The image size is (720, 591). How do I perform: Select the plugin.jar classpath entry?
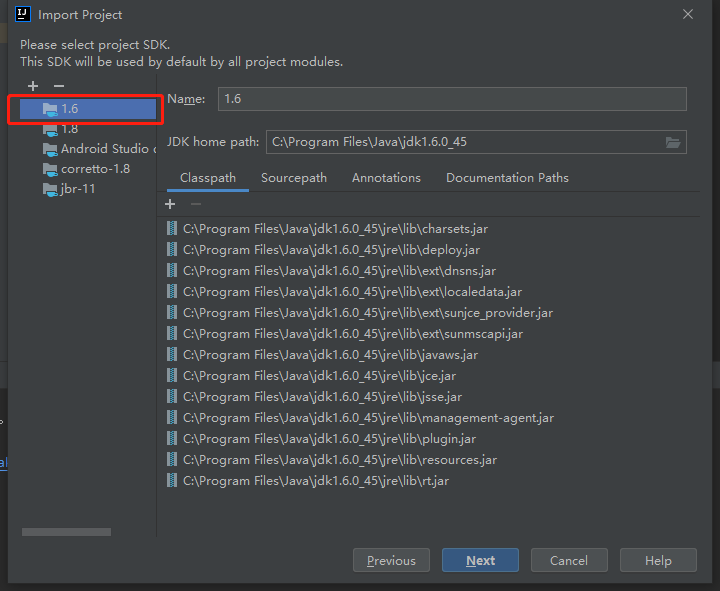321,439
